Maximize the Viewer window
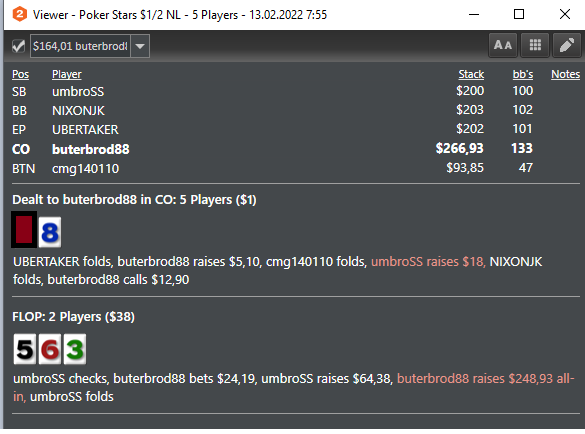The image size is (585, 434). click(519, 15)
